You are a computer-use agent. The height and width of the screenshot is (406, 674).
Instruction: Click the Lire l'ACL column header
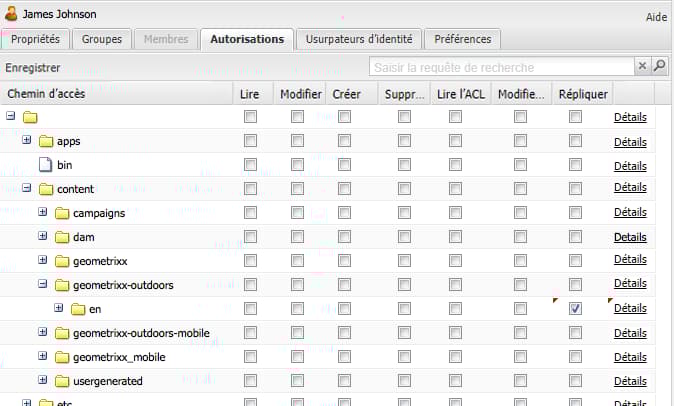tap(461, 94)
